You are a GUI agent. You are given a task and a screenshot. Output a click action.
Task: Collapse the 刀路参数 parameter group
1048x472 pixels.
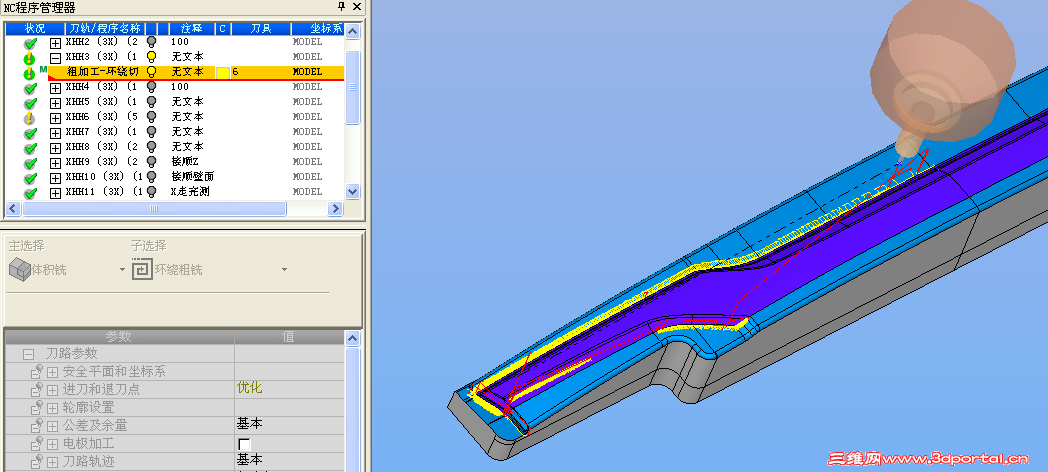pyautogui.click(x=28, y=354)
